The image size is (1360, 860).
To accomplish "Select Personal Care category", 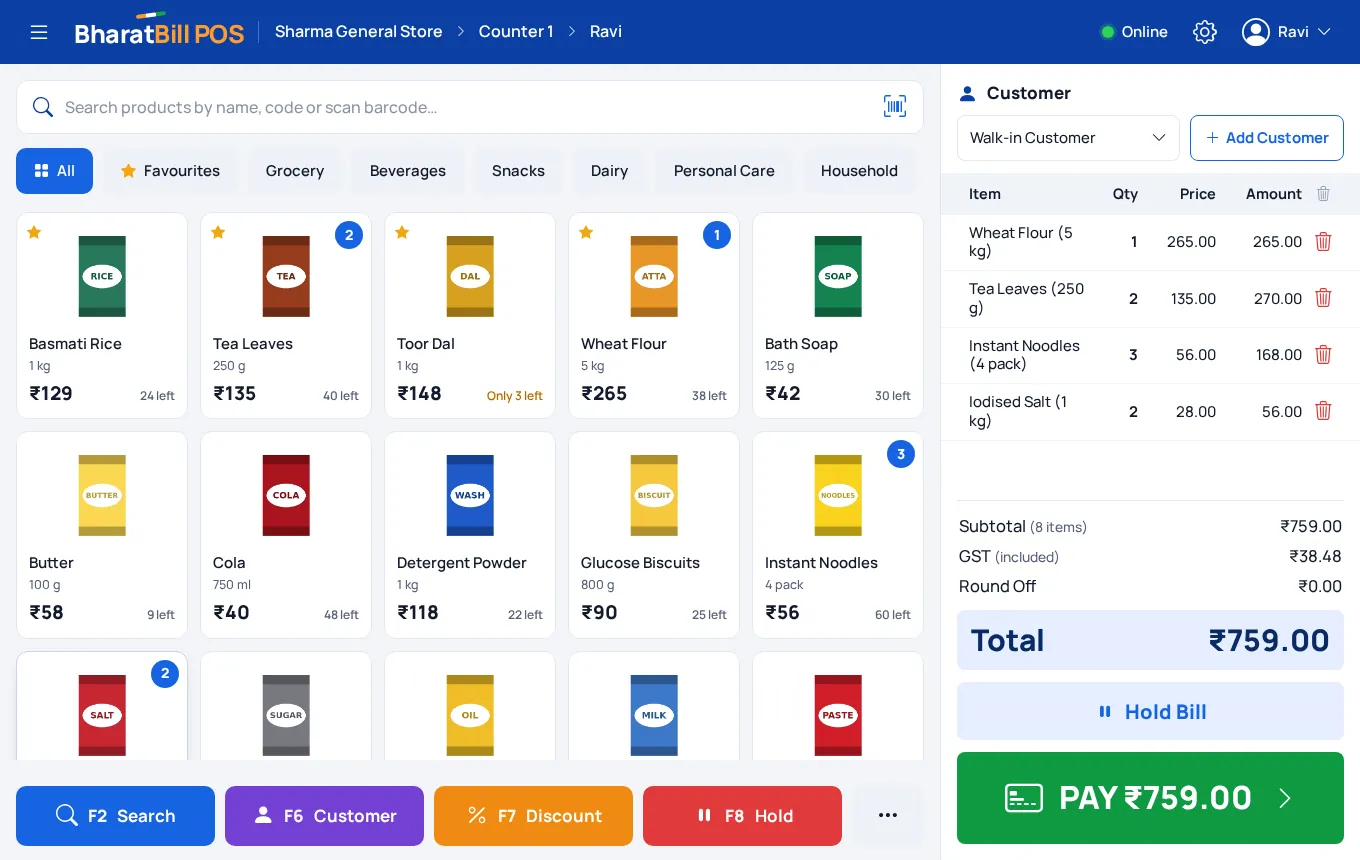I will coord(724,171).
